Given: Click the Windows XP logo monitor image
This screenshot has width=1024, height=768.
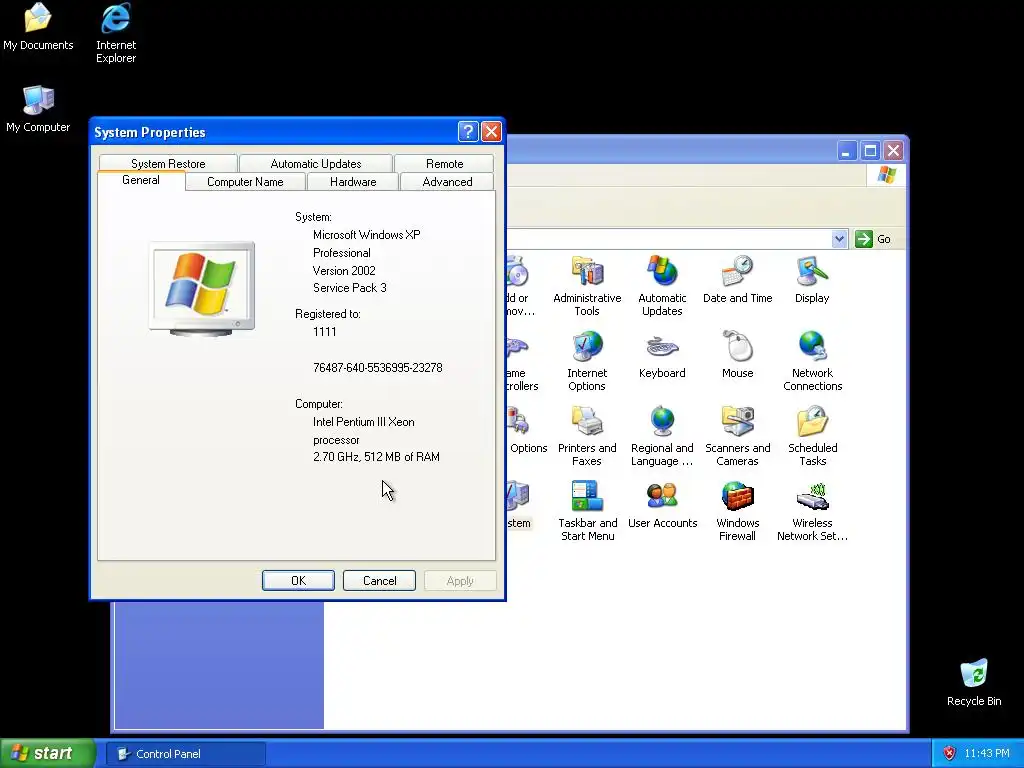Looking at the screenshot, I should tap(202, 289).
